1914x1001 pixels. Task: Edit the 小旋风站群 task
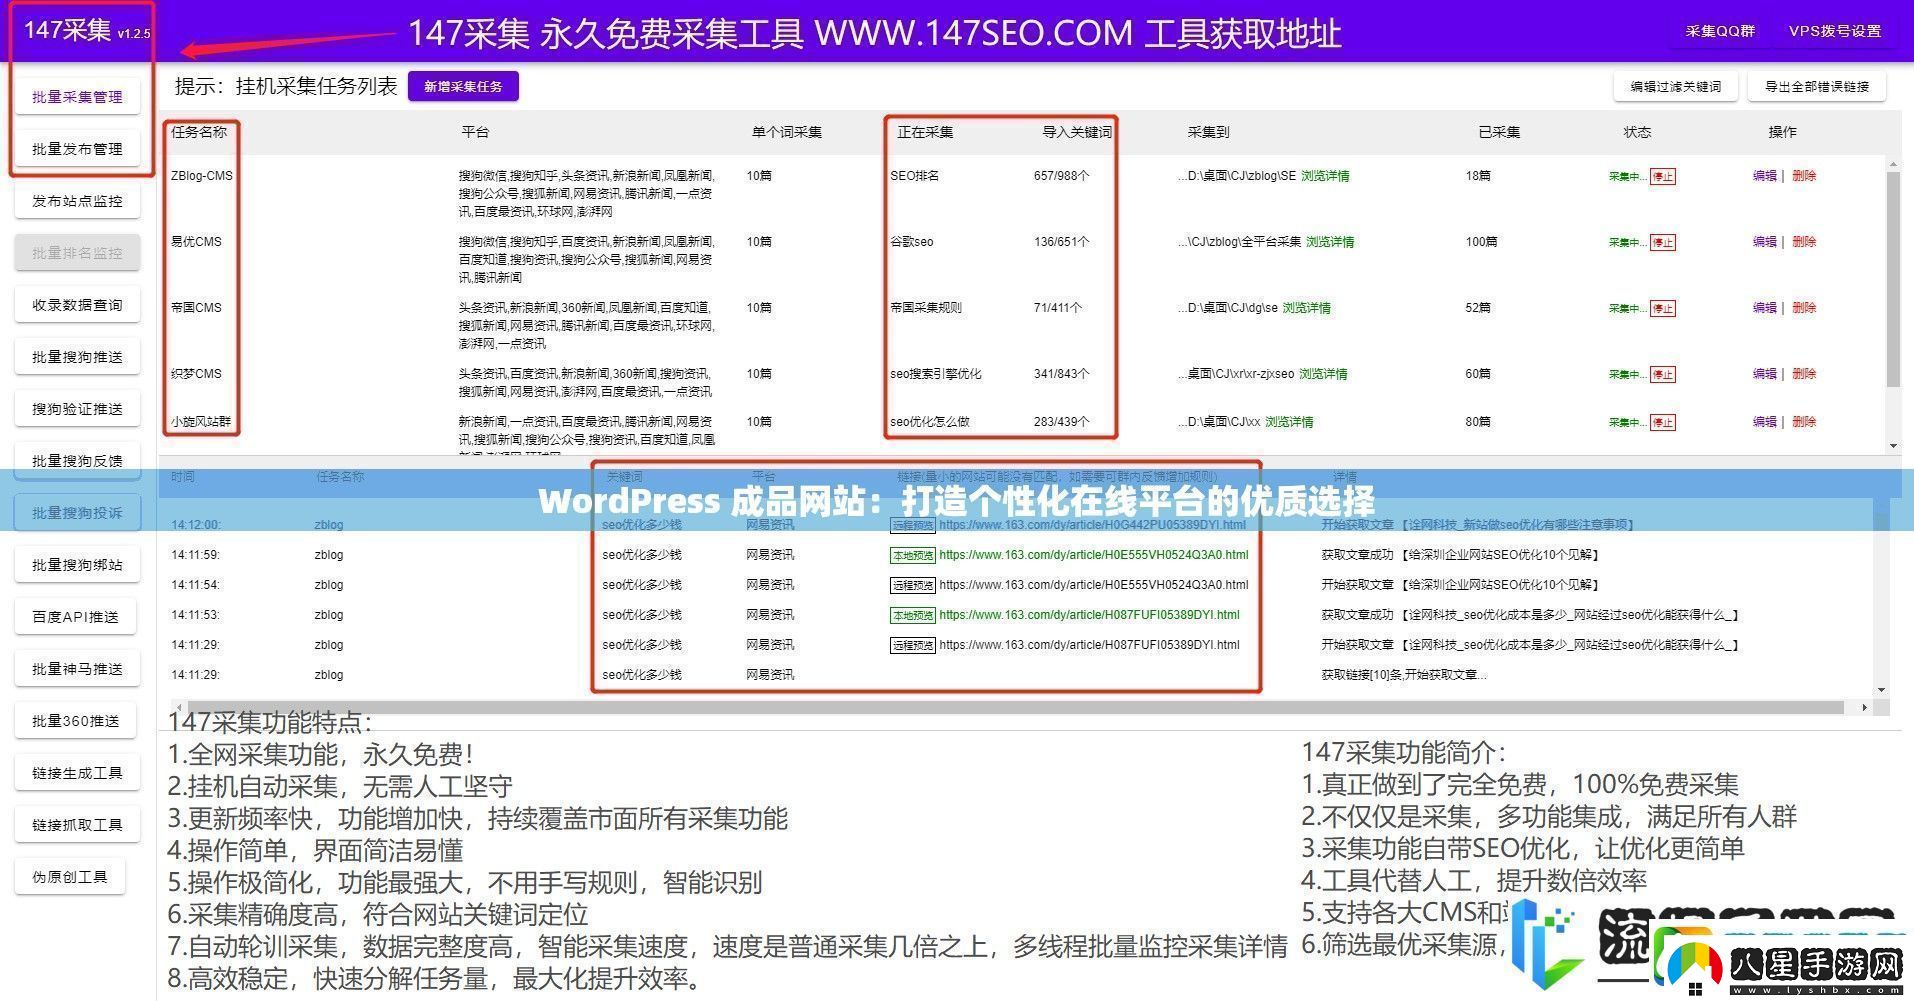point(1765,422)
